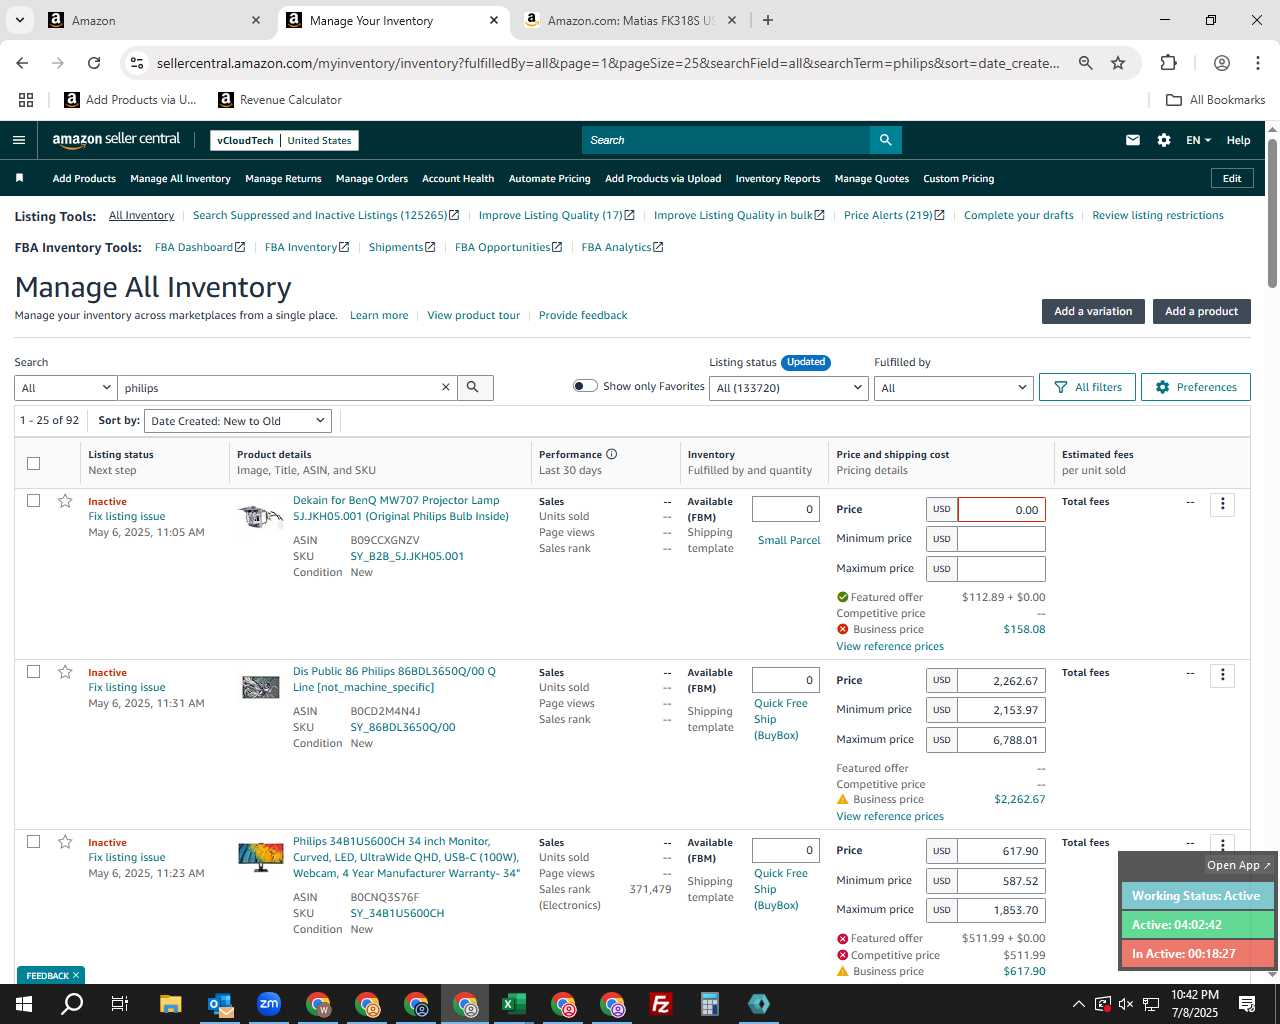Viewport: 1280px width, 1024px height.
Task: Select the Dekain BenQ listing checkbox
Action: click(33, 500)
